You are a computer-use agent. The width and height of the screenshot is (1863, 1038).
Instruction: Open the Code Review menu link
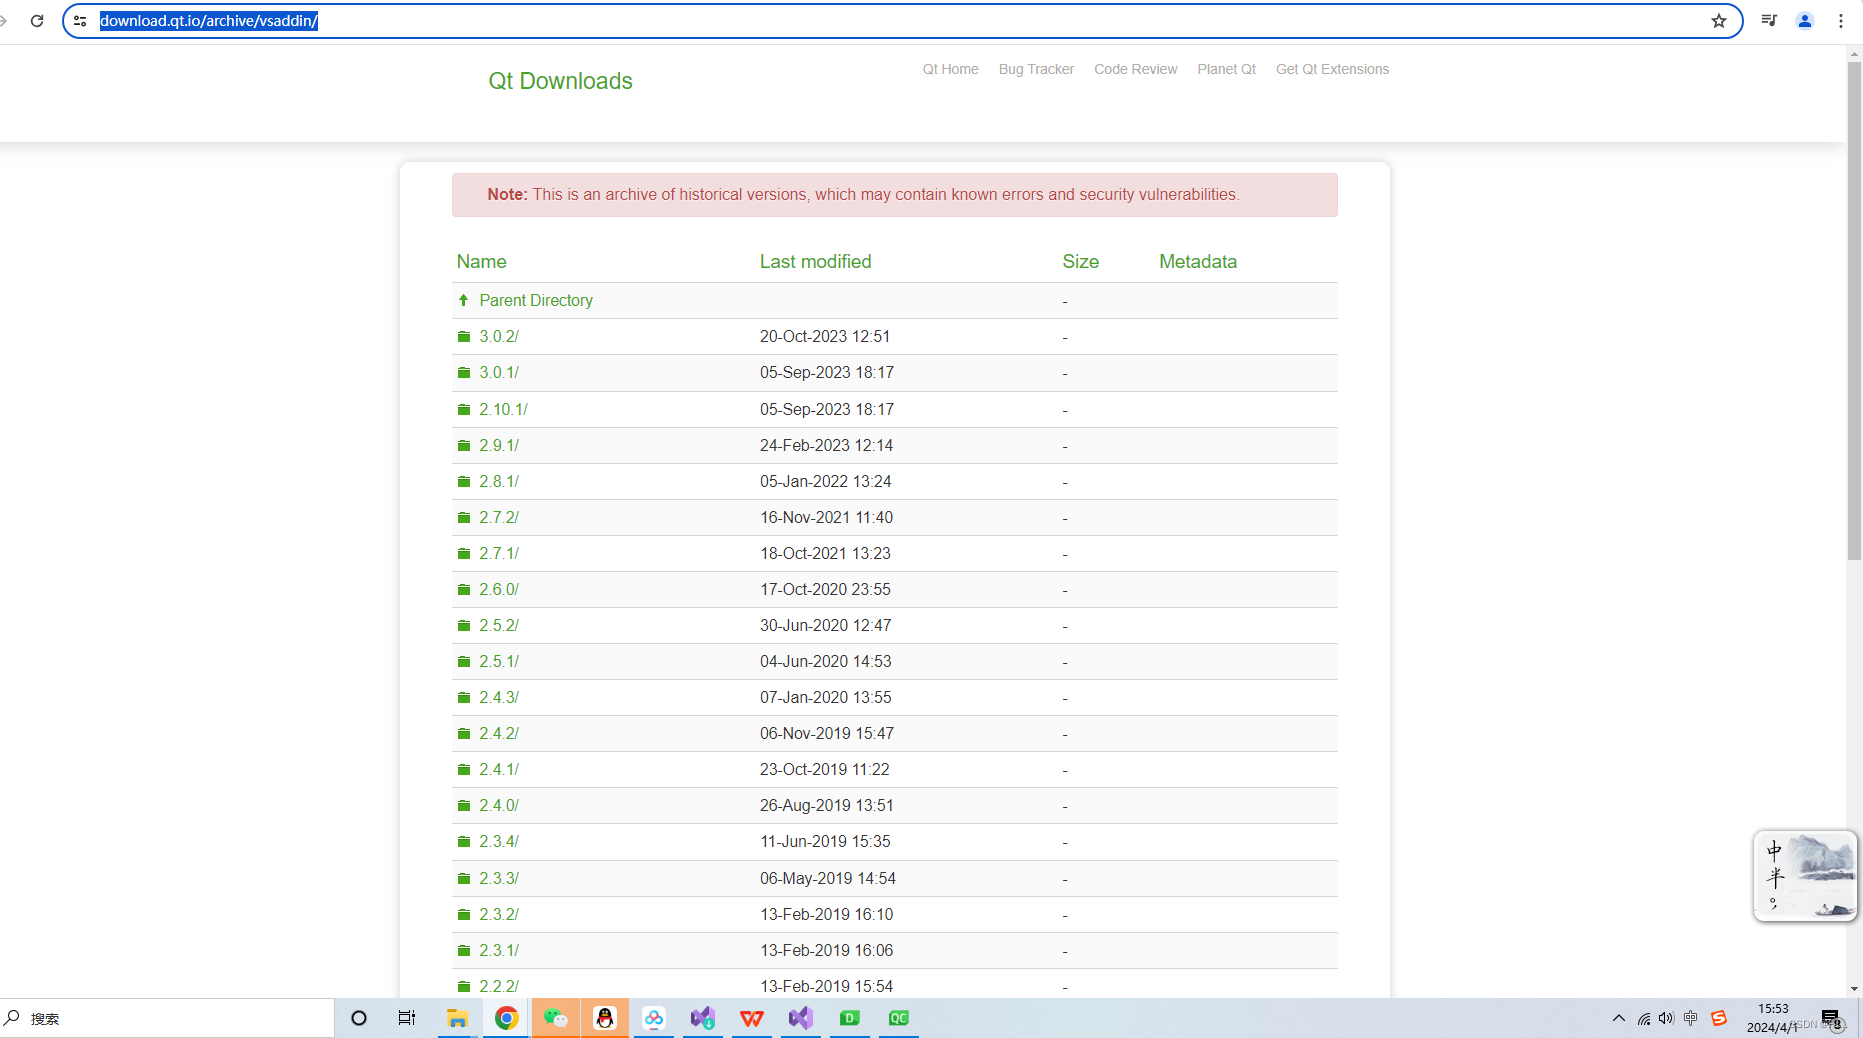pyautogui.click(x=1136, y=69)
